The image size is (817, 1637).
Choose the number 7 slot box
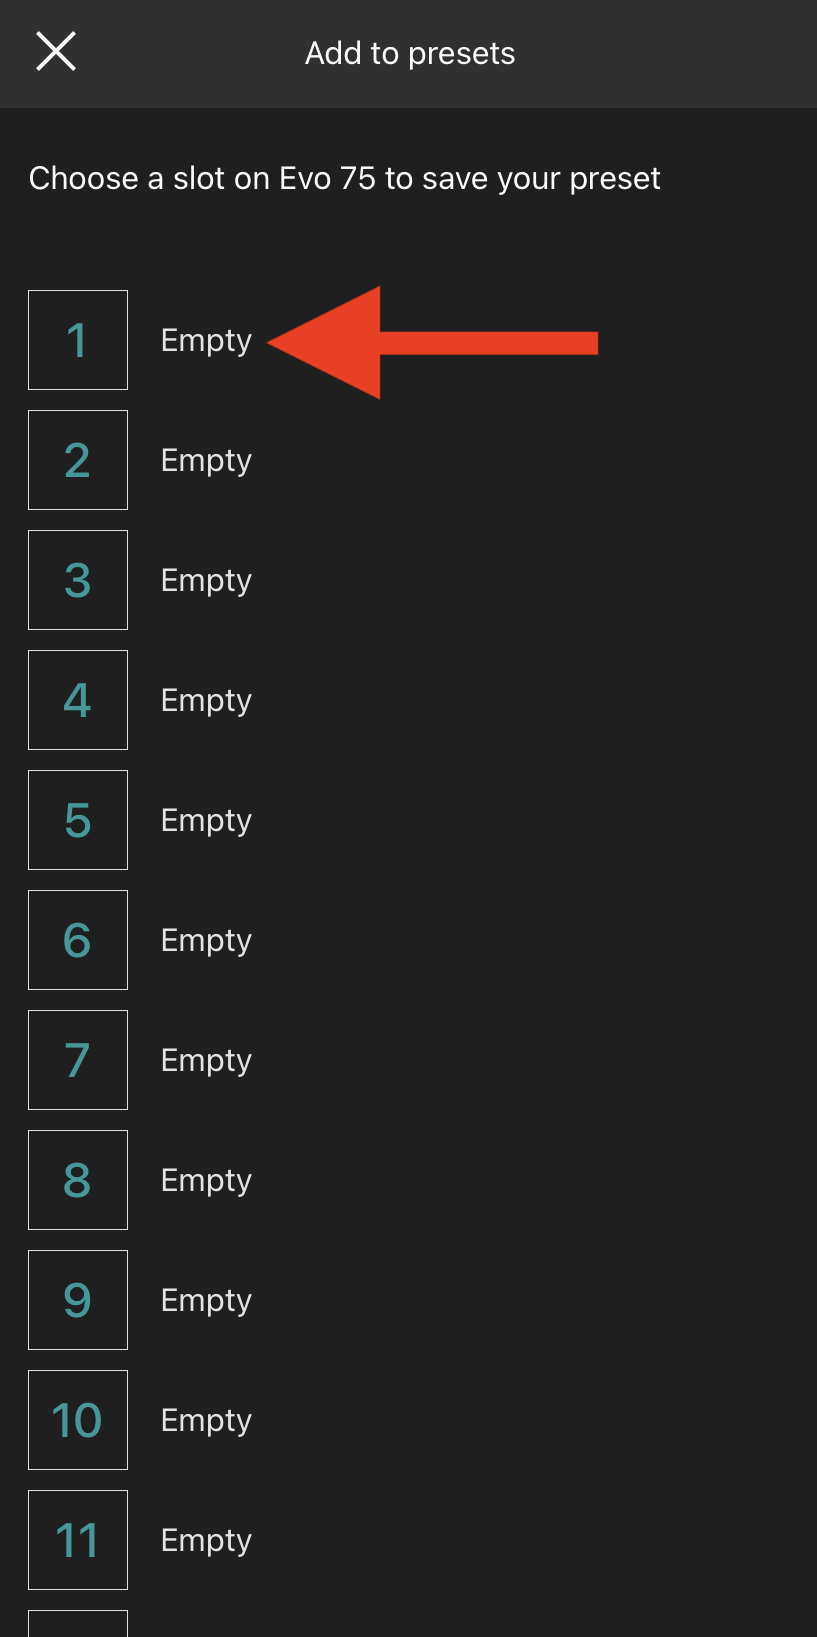78,1060
